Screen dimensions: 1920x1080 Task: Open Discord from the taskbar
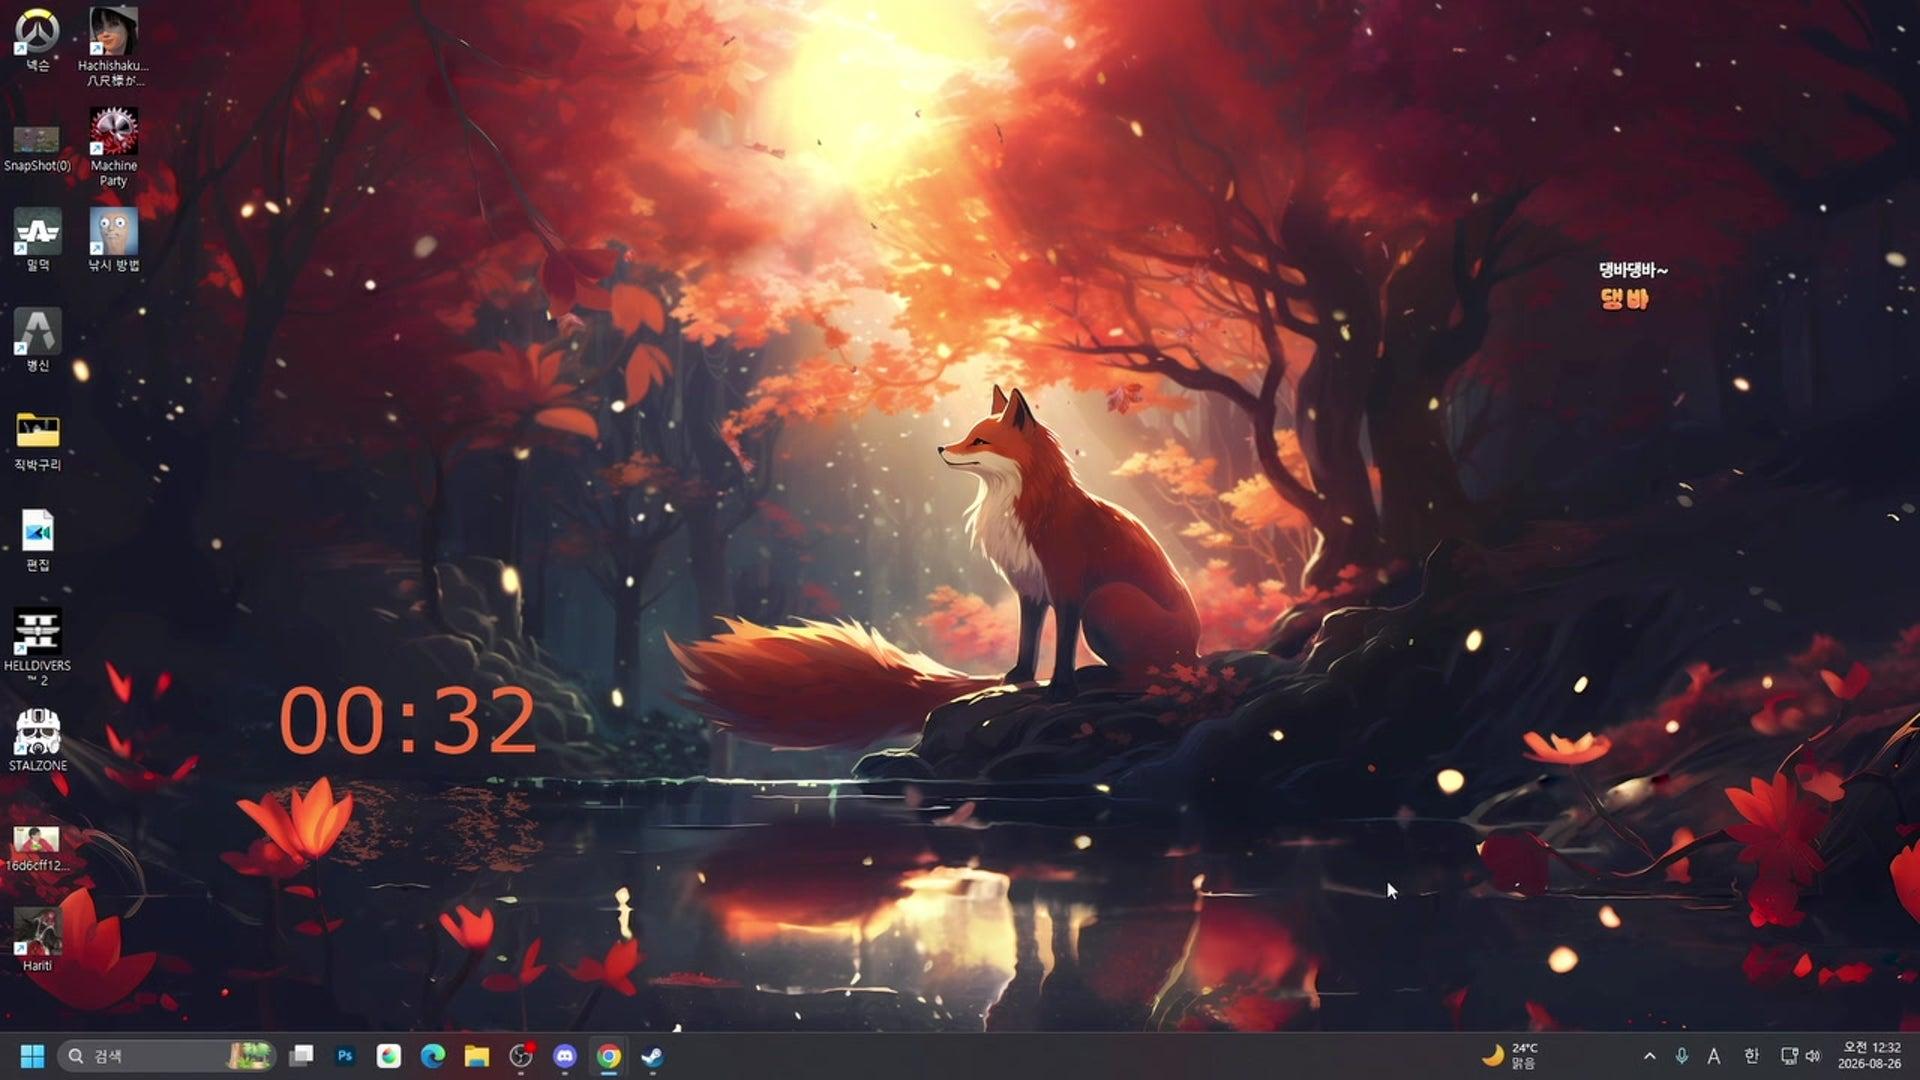[x=565, y=1056]
